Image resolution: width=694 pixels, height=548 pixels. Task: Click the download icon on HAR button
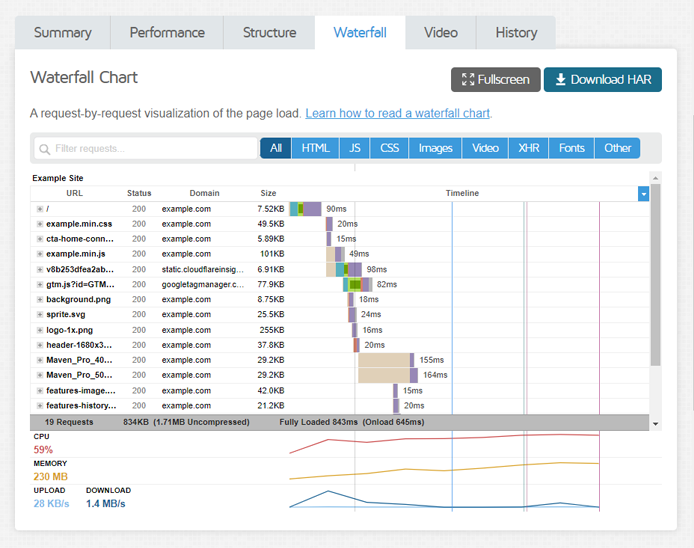coord(560,80)
